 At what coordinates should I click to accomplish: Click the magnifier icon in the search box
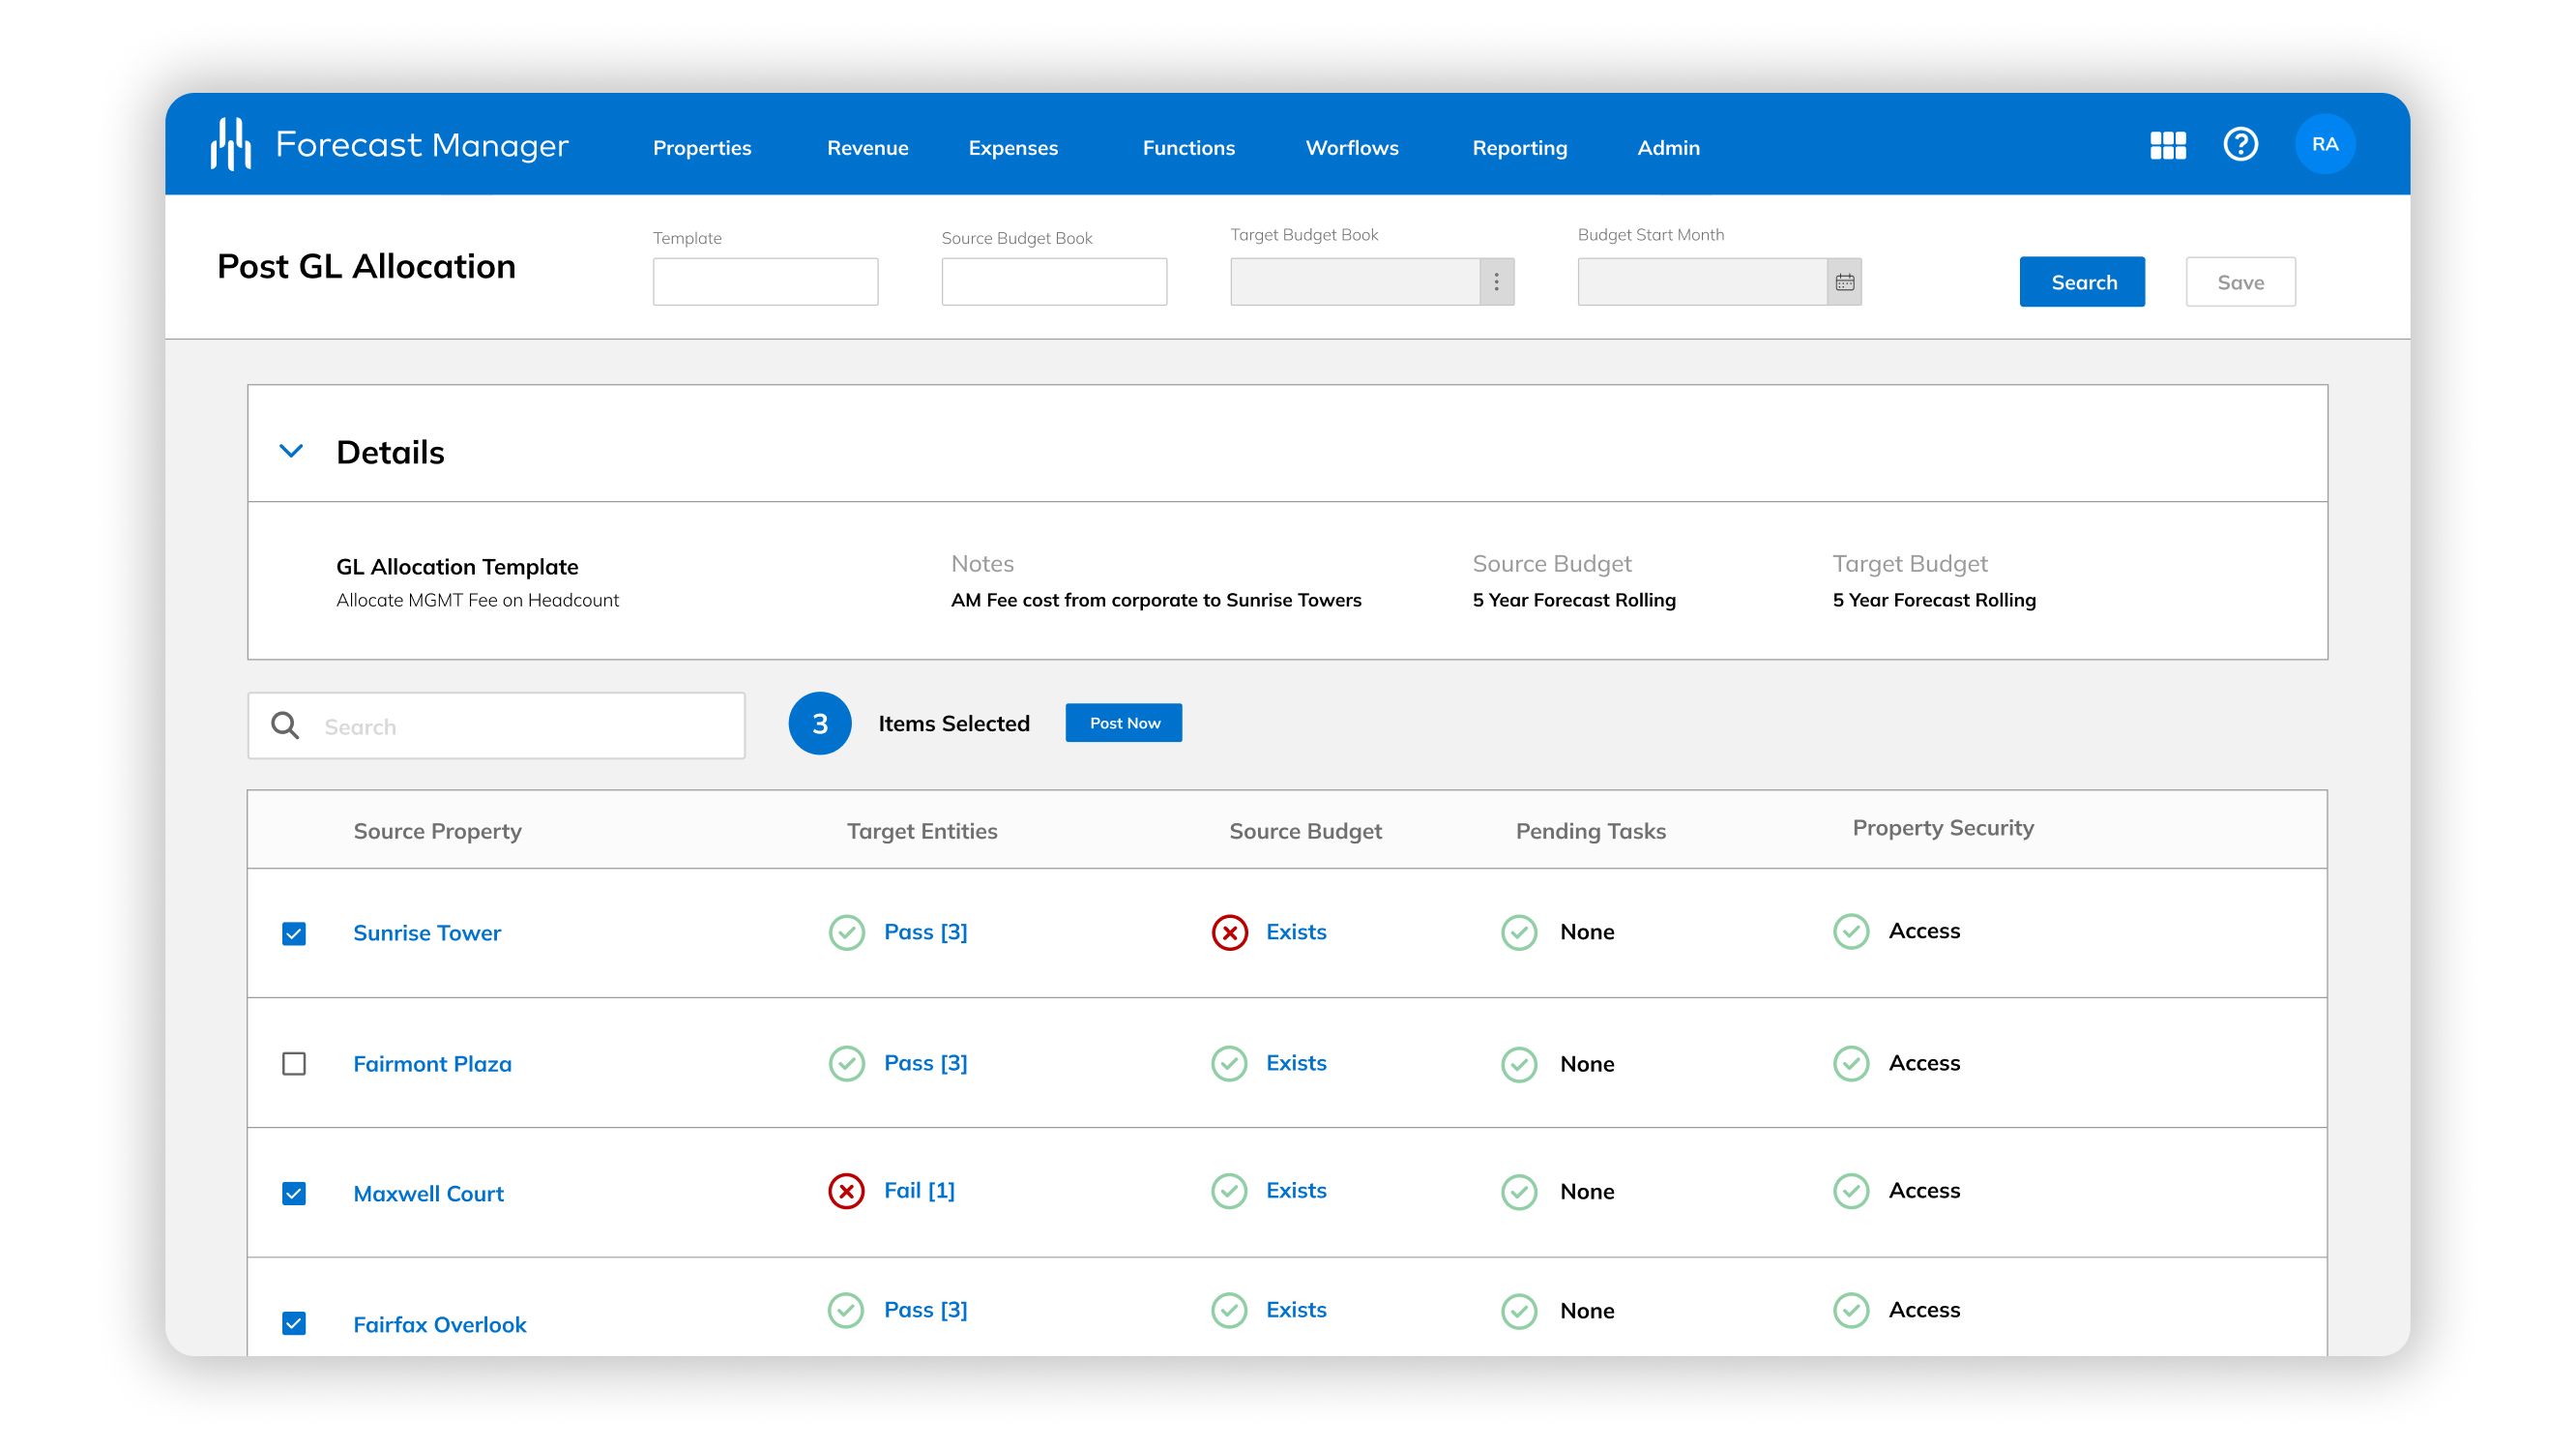pyautogui.click(x=285, y=726)
